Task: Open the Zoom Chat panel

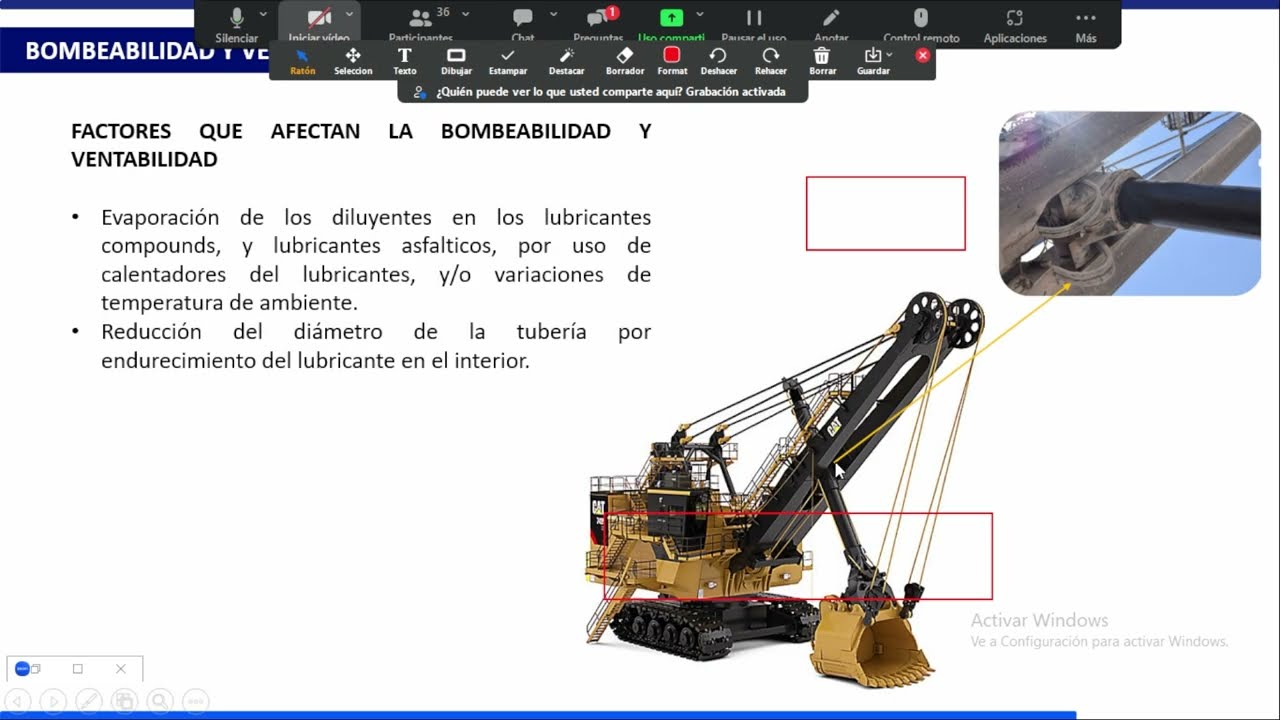Action: pyautogui.click(x=523, y=24)
